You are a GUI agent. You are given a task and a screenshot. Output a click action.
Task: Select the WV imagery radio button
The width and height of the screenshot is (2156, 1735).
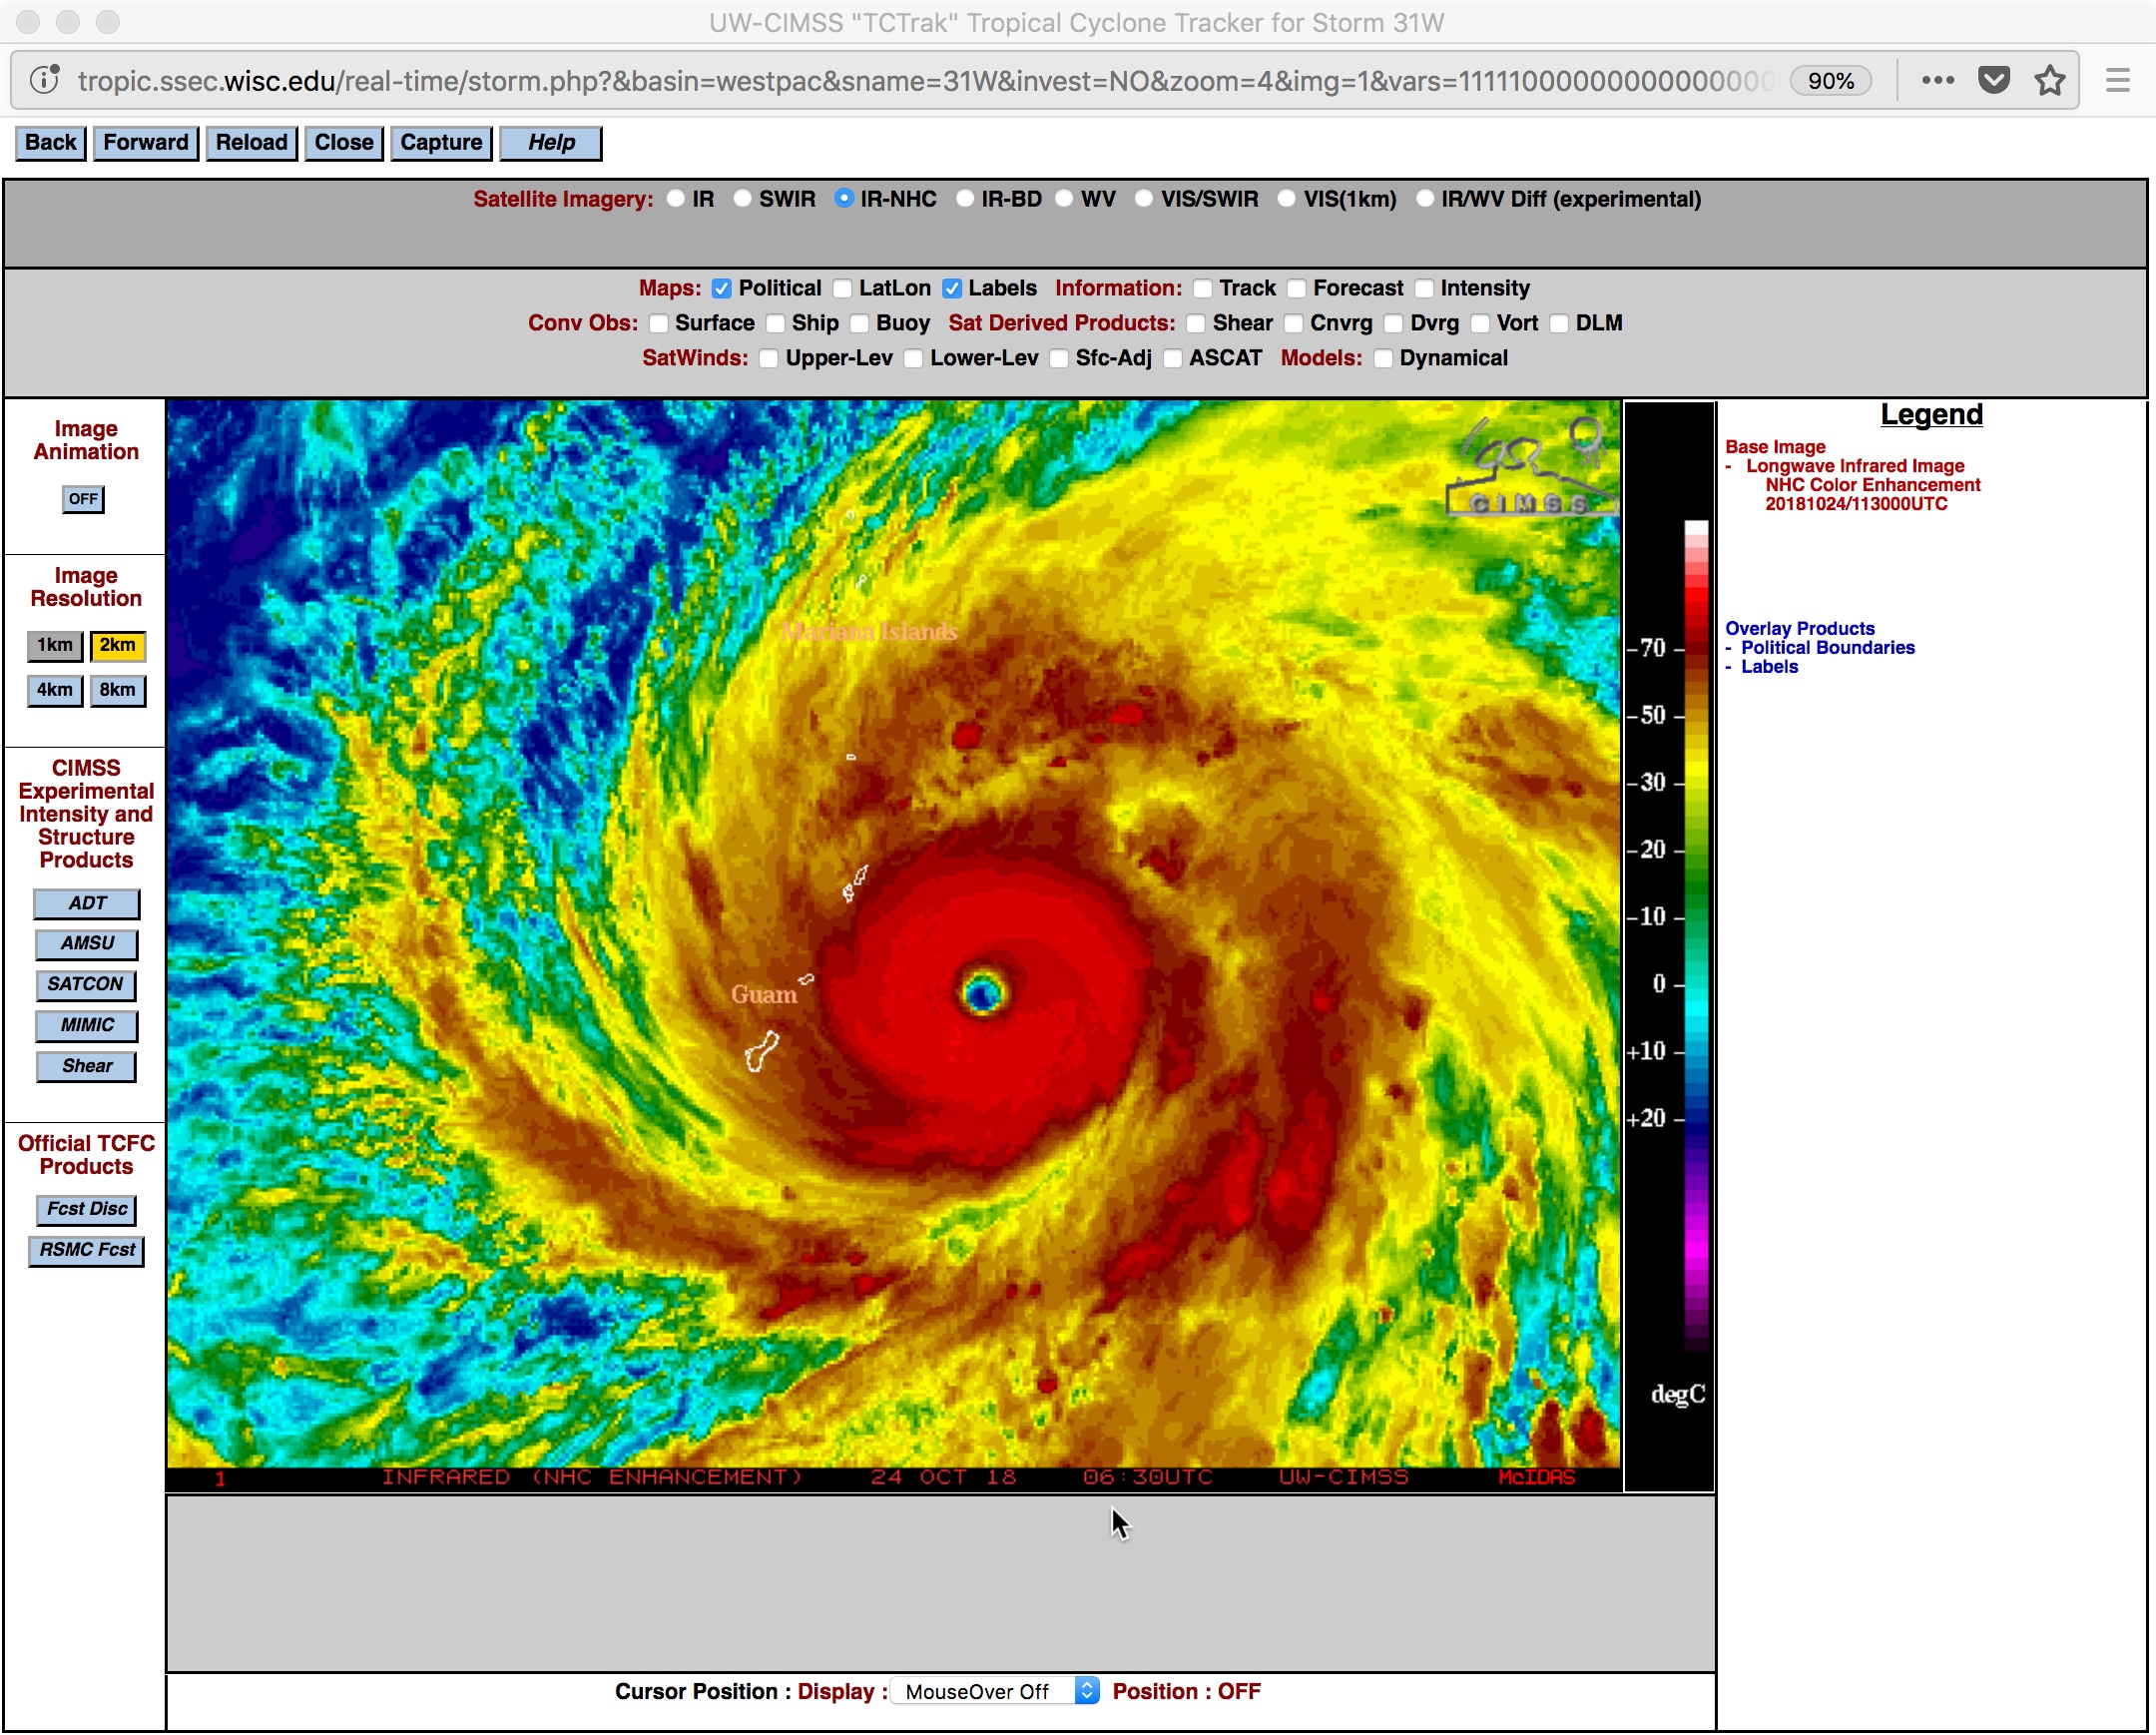1064,198
